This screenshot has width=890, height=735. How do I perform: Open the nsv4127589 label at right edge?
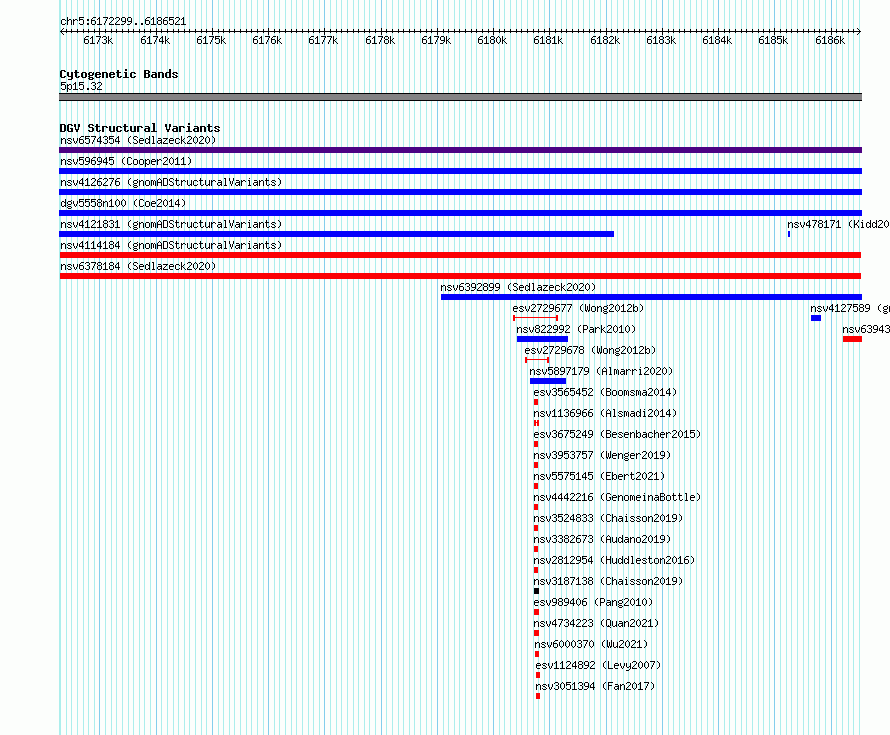[850, 308]
